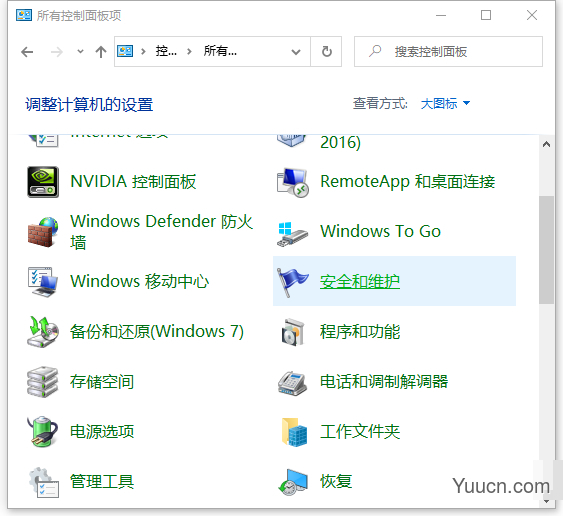Screen dimensions: 563x516
Task: Open the 安全和维护 link
Action: click(x=360, y=282)
